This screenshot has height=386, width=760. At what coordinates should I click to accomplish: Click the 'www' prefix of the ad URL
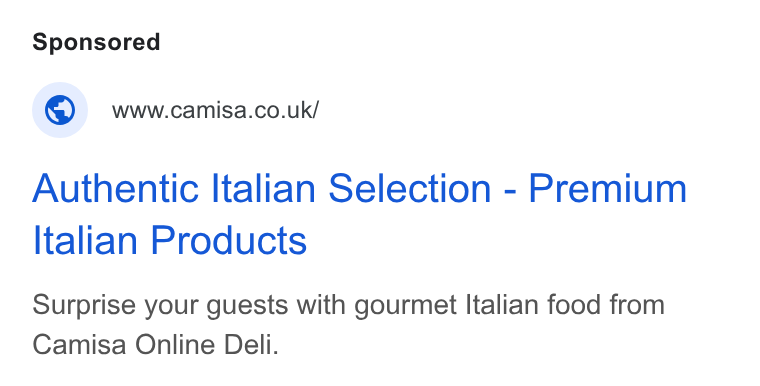point(139,112)
